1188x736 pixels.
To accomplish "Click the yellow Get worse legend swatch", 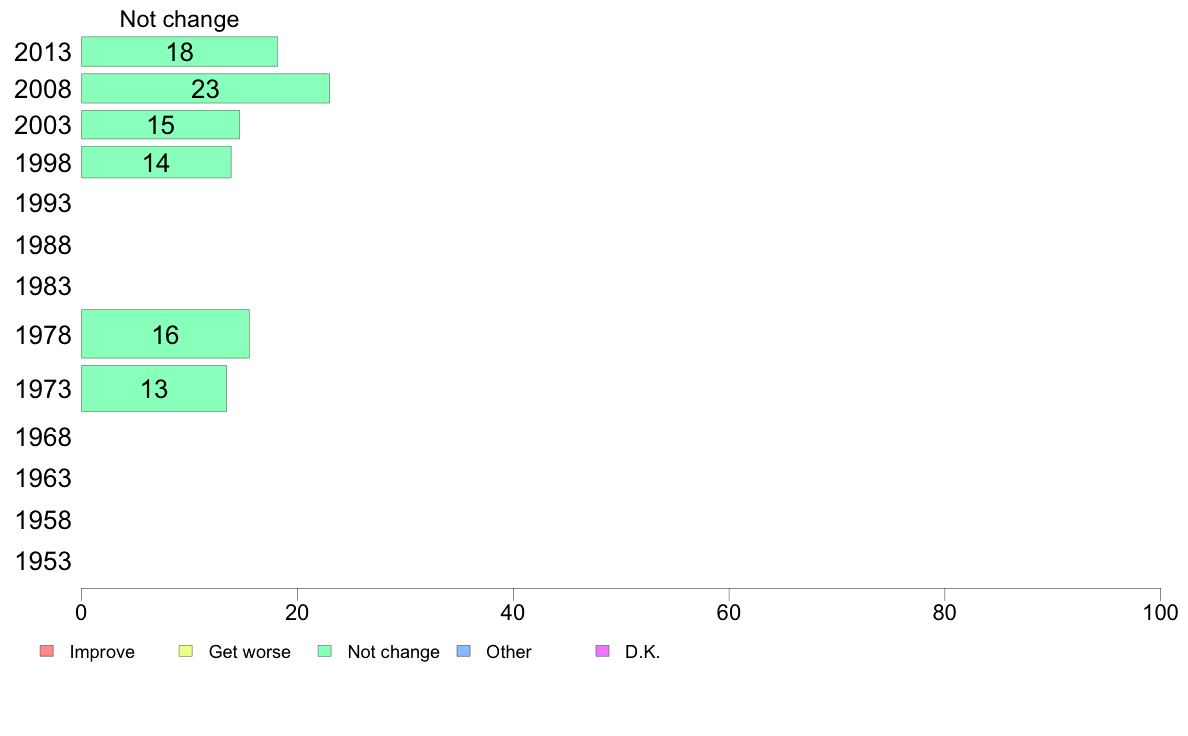I will coord(186,651).
